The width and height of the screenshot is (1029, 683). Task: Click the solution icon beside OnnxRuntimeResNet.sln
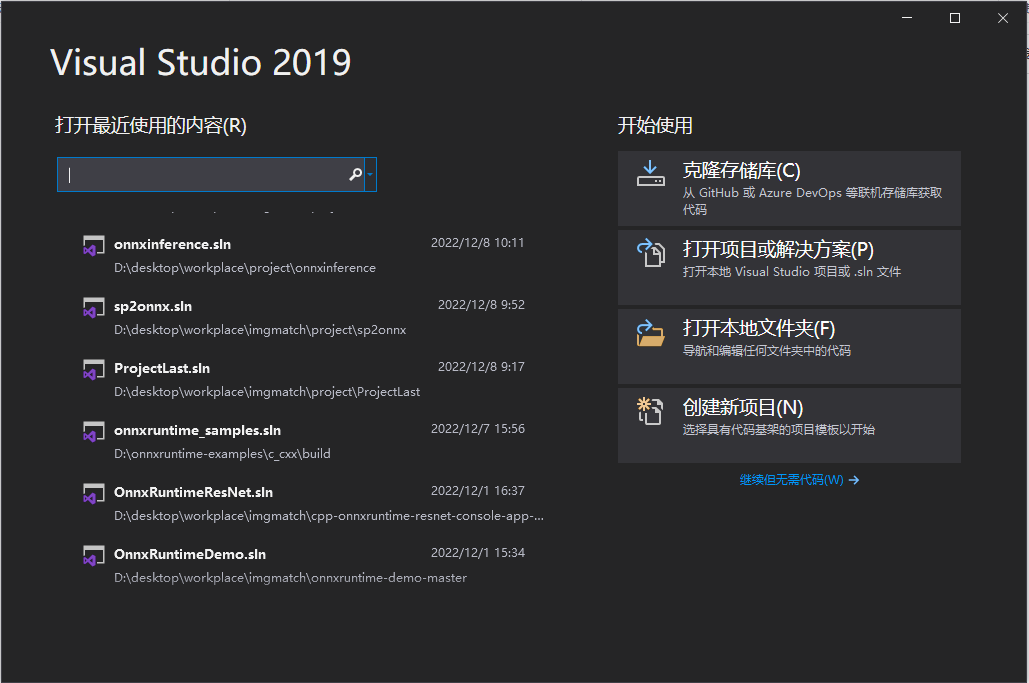(x=93, y=494)
